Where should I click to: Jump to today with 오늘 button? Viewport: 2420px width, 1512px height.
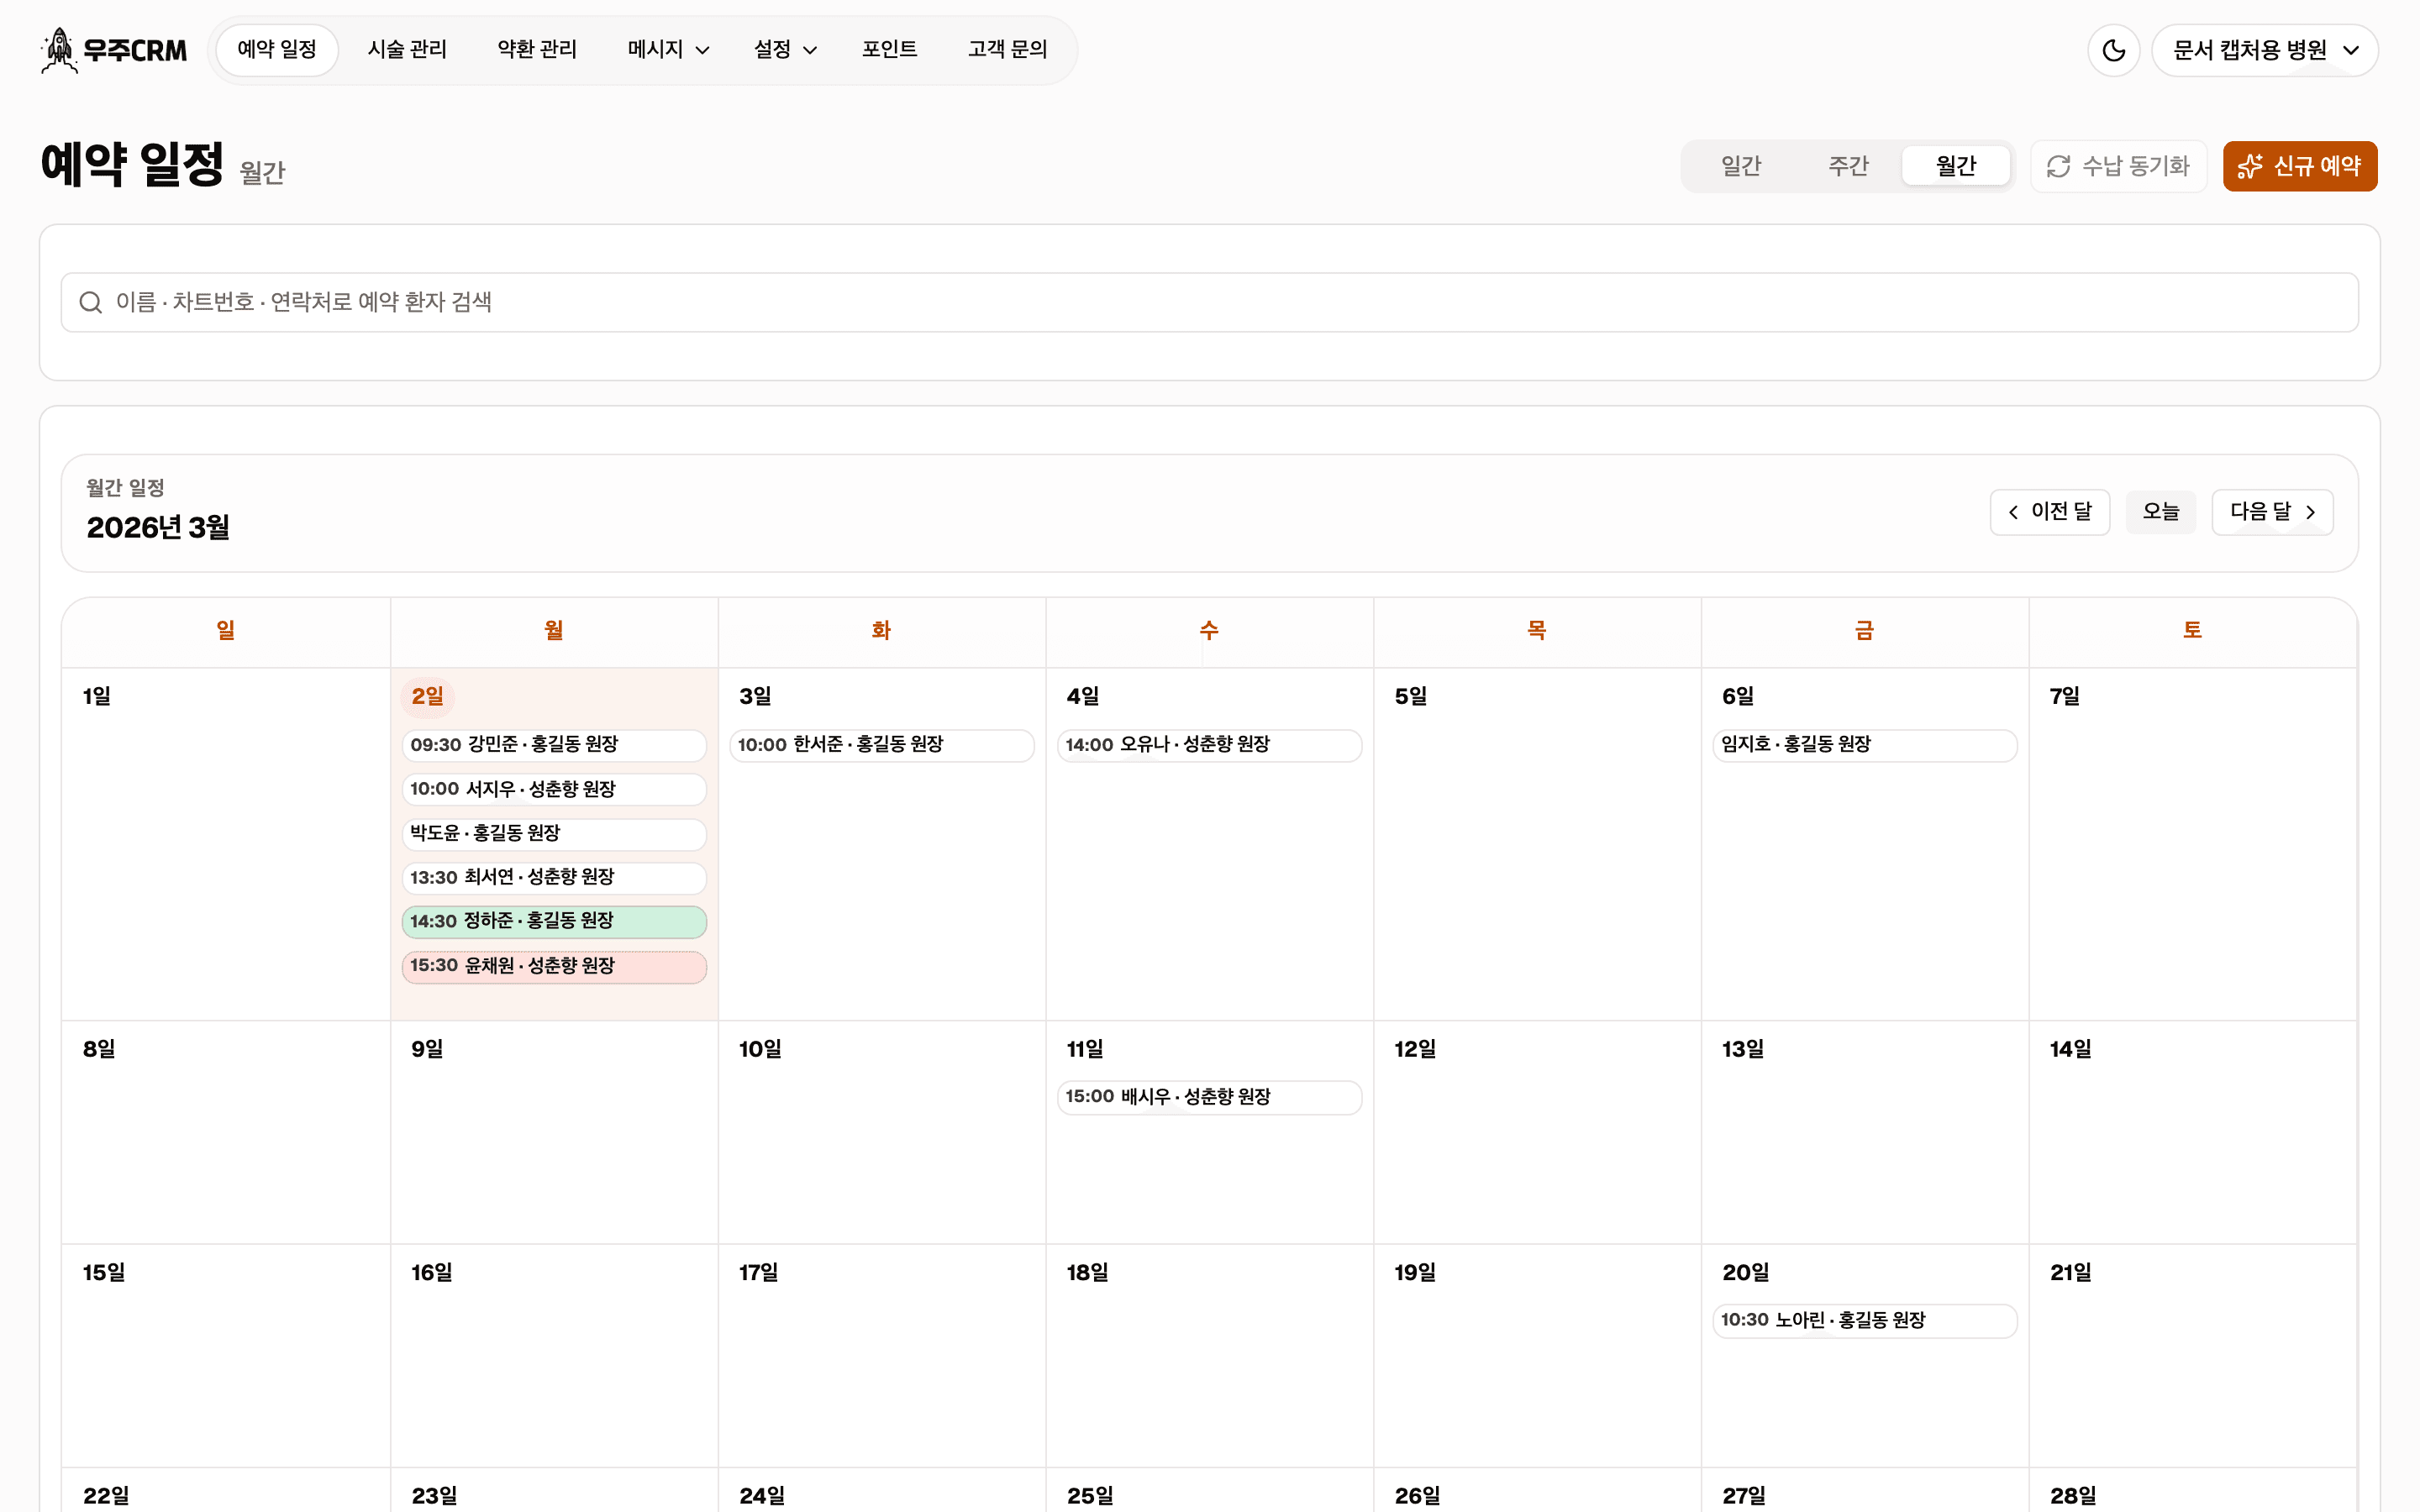click(x=2160, y=512)
